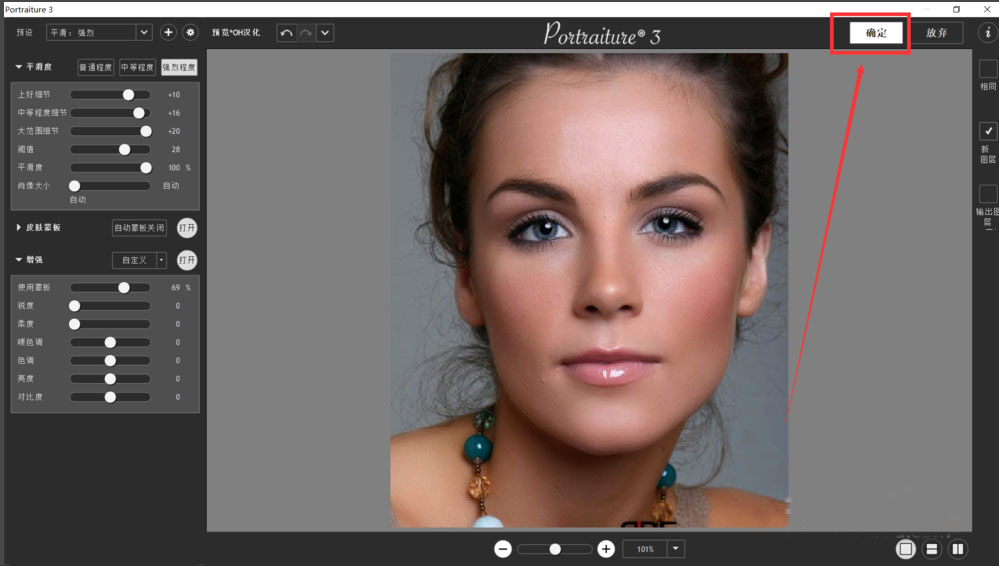999x566 pixels.
Task: Click the undo arrow icon
Action: click(x=286, y=33)
